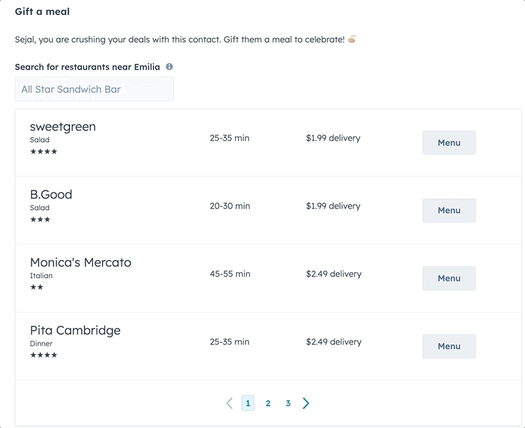Image resolution: width=525 pixels, height=428 pixels.
Task: Focus the restaurant search field
Action: click(94, 89)
